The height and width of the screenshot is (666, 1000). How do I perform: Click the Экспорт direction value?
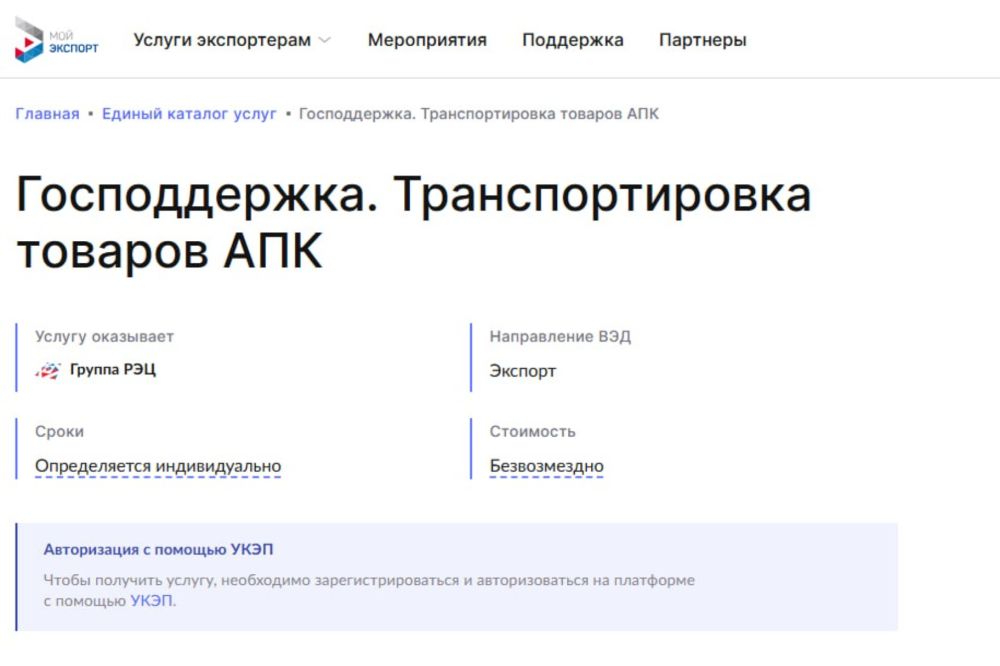point(522,371)
